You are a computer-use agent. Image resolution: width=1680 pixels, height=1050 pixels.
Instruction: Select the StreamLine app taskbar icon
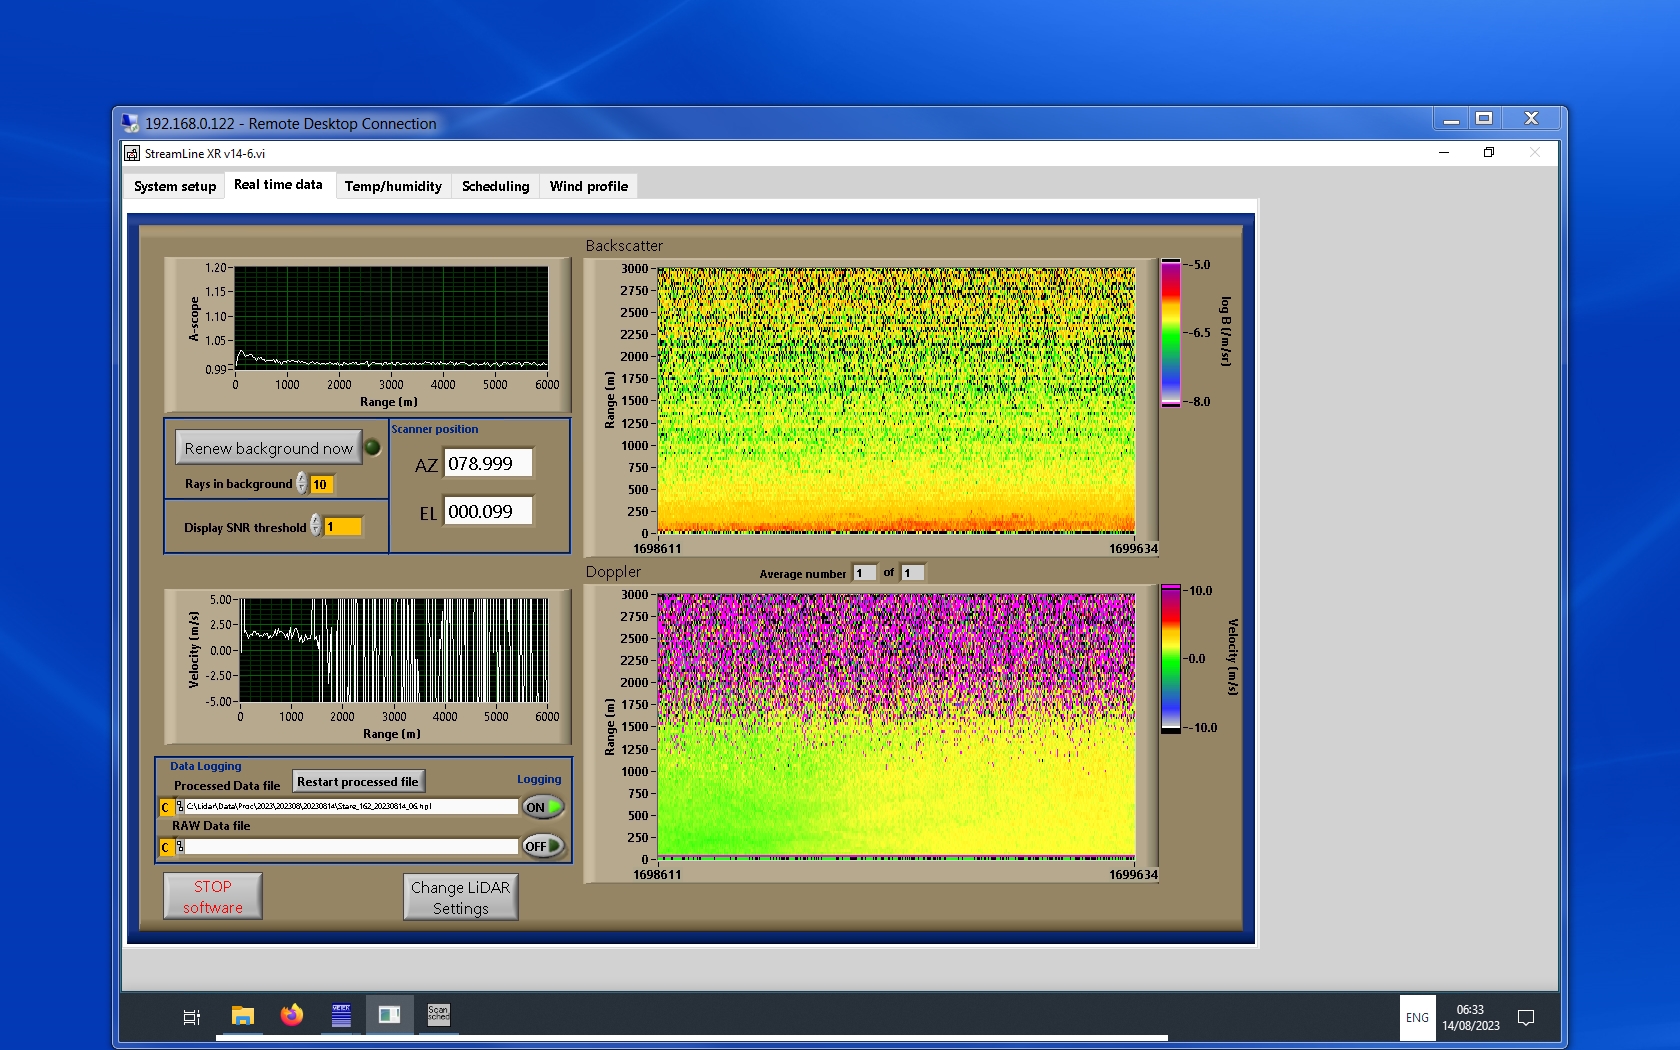(x=389, y=1015)
